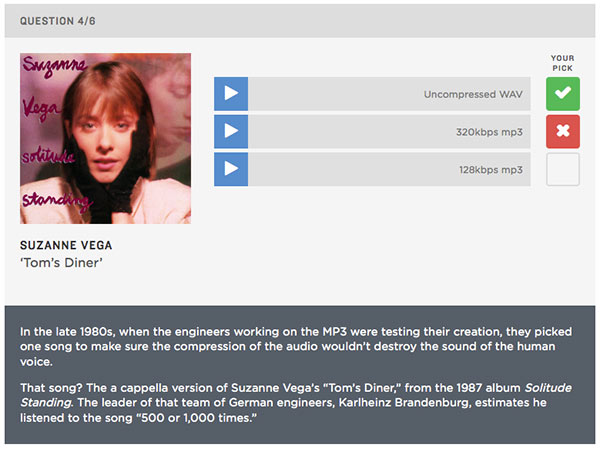Click the quoted '500 or 1,000 times' text
The image size is (600, 451).
(197, 418)
